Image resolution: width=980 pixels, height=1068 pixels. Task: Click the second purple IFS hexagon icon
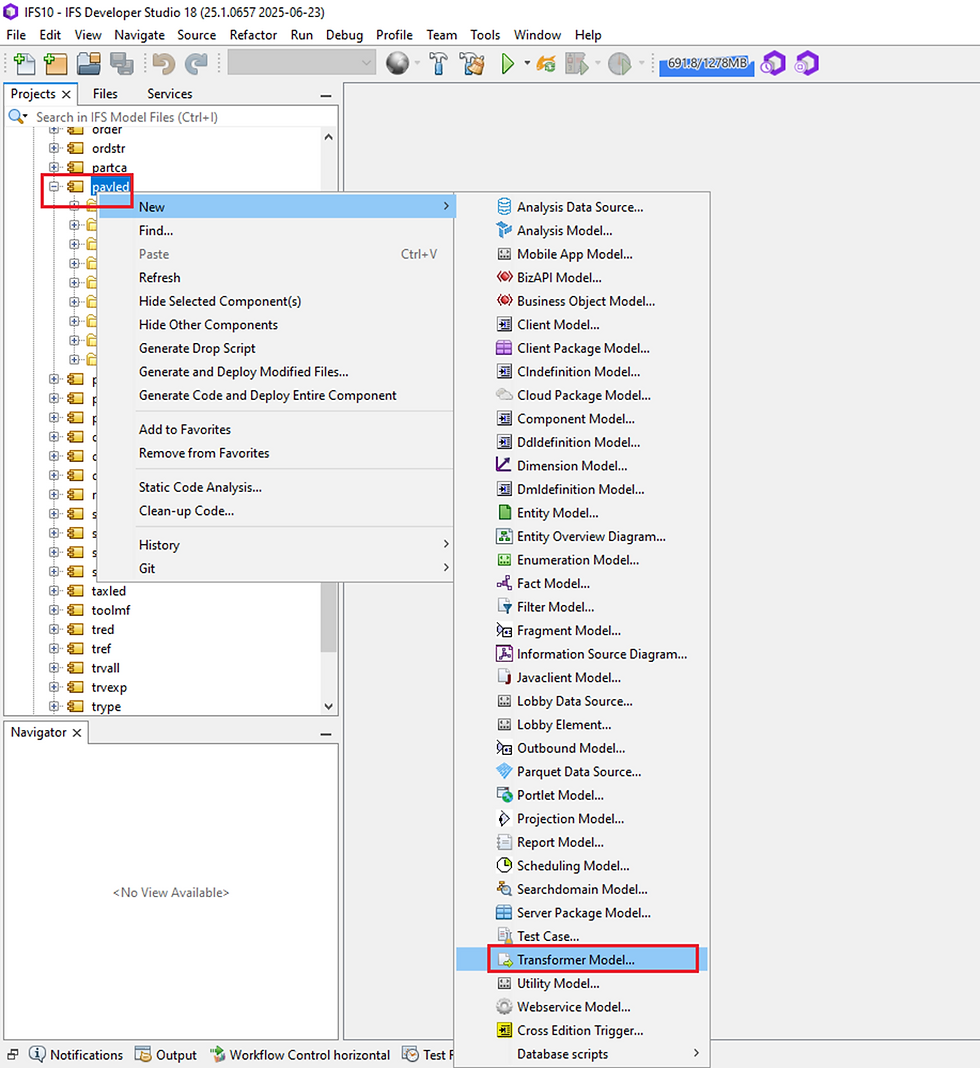point(806,63)
